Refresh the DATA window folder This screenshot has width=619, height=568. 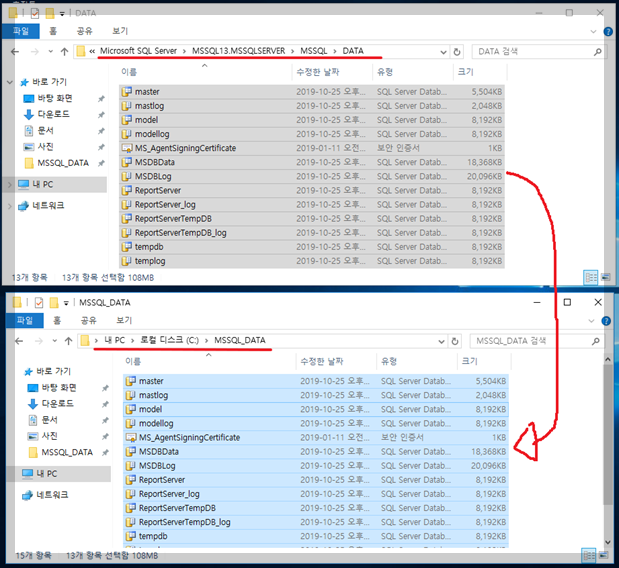(457, 52)
